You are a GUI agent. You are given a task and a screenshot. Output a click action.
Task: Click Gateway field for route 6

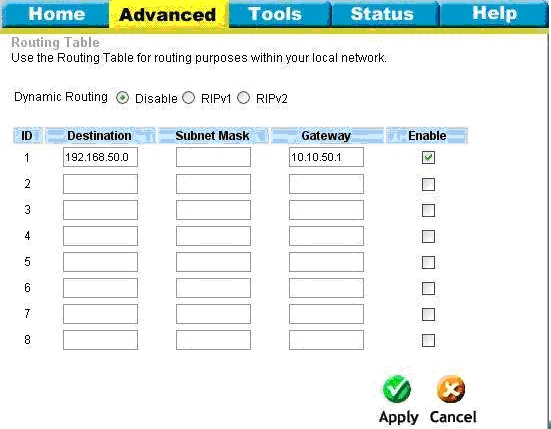[326, 288]
